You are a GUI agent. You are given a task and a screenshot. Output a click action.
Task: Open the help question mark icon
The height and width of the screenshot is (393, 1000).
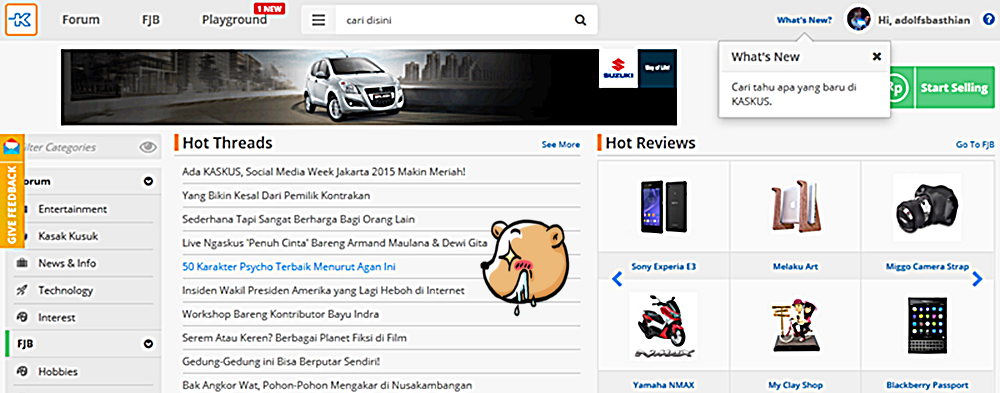click(x=987, y=20)
